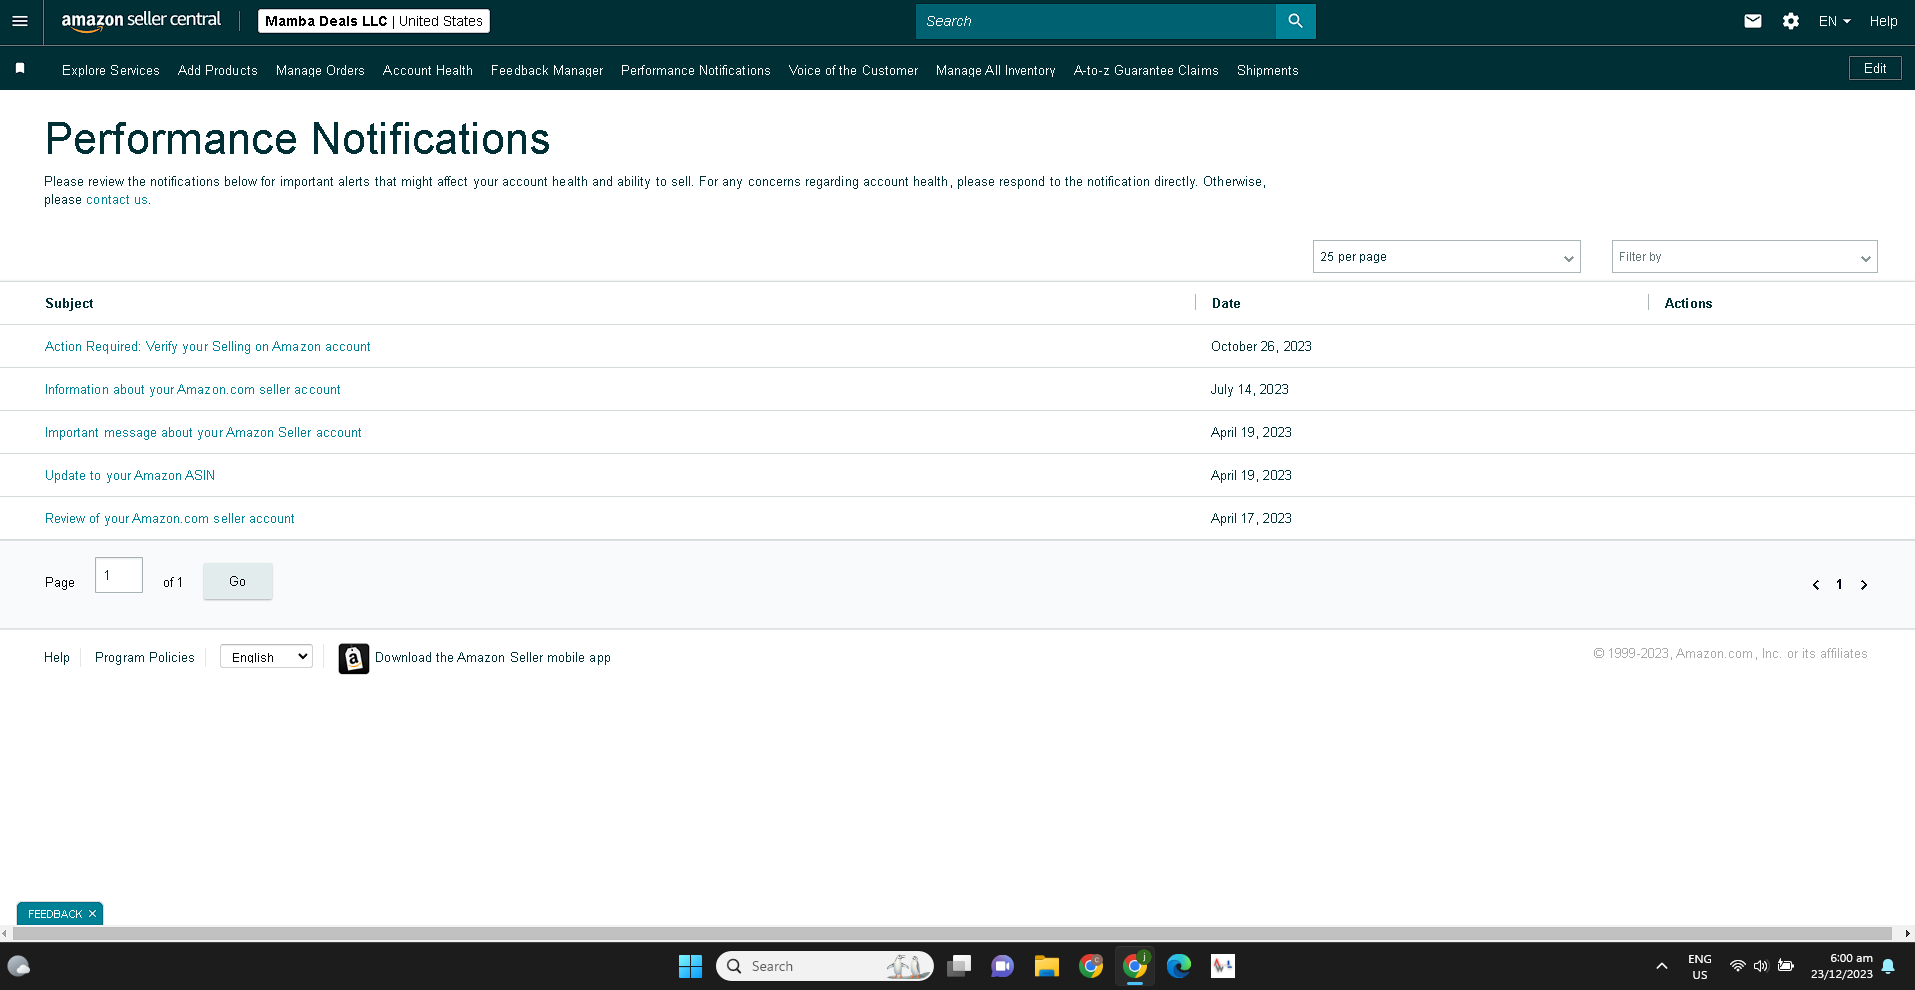Open Add Products menu item
This screenshot has height=990, width=1915.
218,70
